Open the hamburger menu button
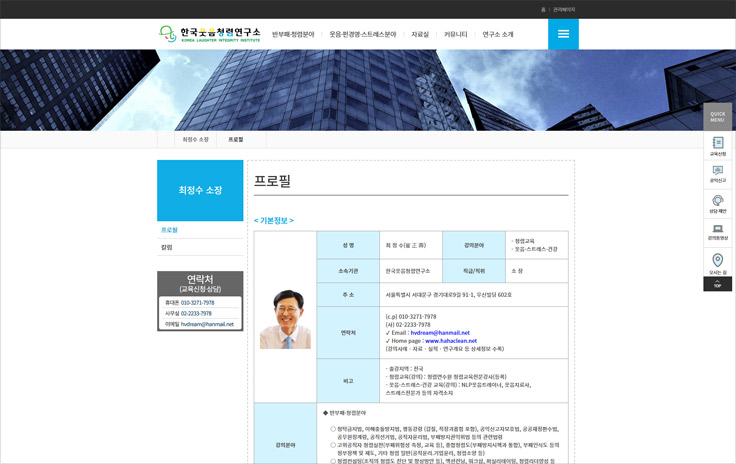 pyautogui.click(x=563, y=34)
